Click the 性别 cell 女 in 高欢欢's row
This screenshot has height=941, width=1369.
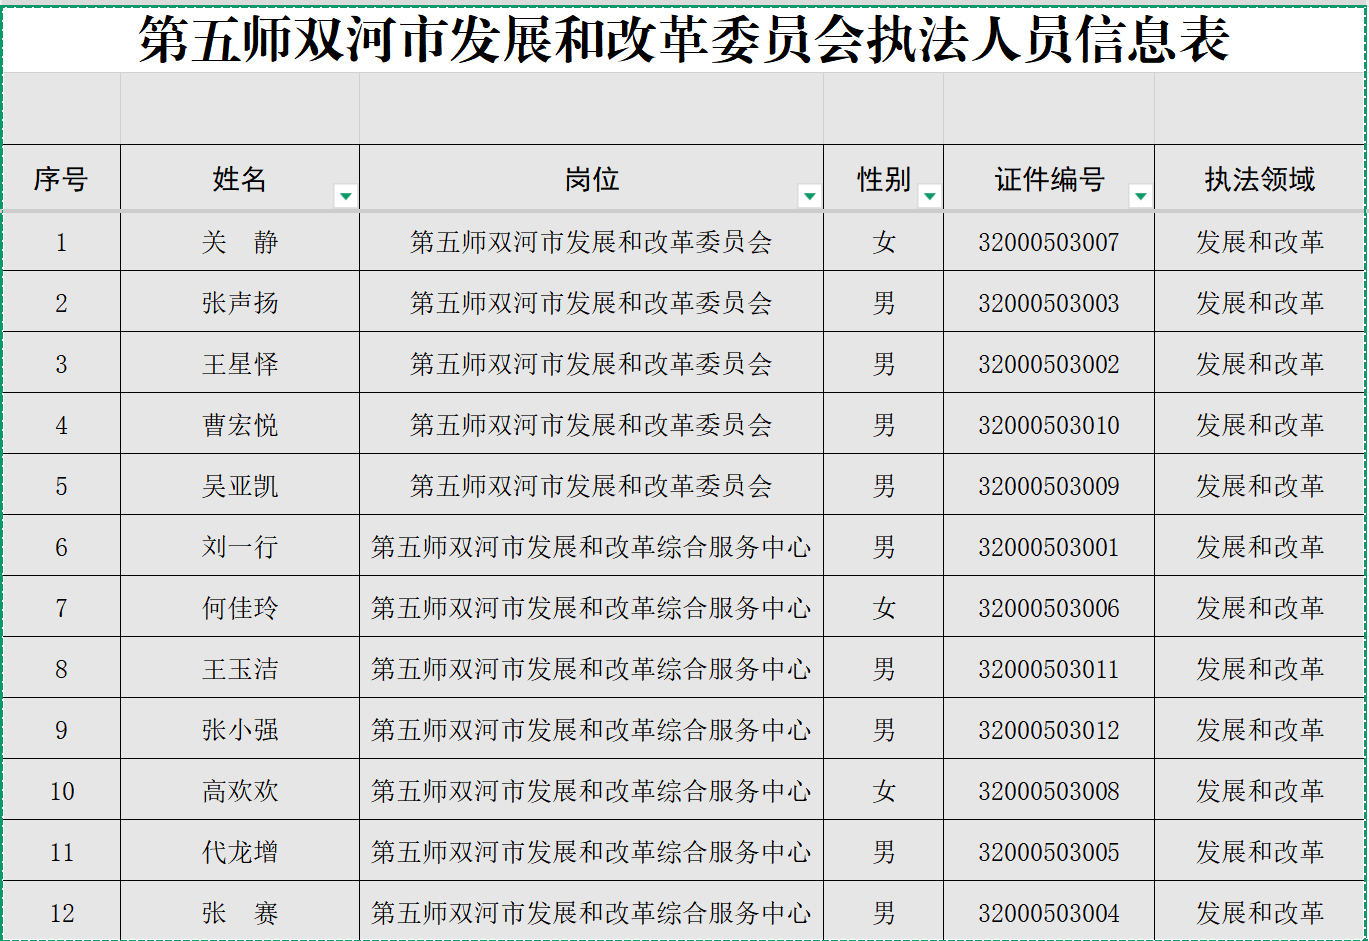click(884, 791)
